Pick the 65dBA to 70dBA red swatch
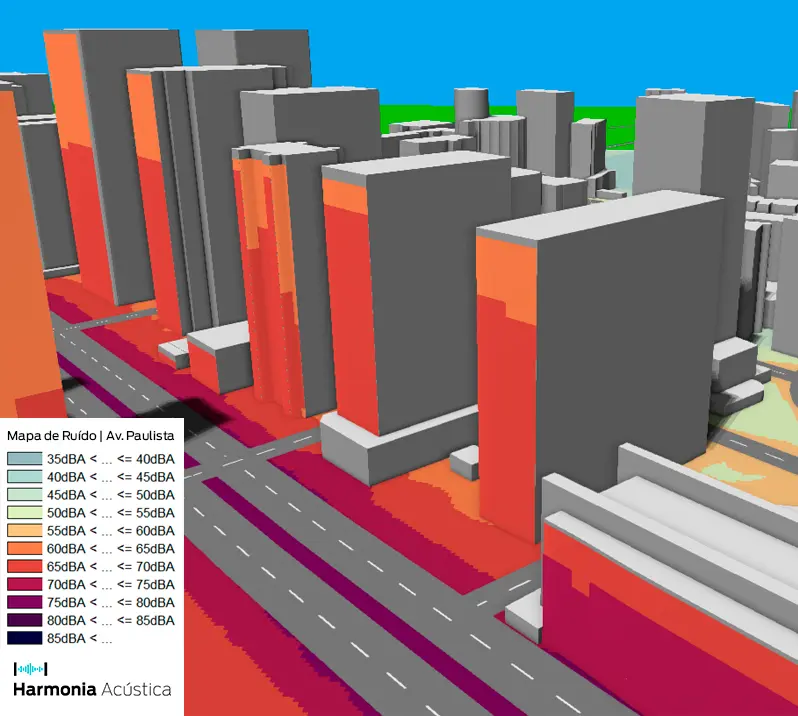The width and height of the screenshot is (798, 716). pos(24,566)
